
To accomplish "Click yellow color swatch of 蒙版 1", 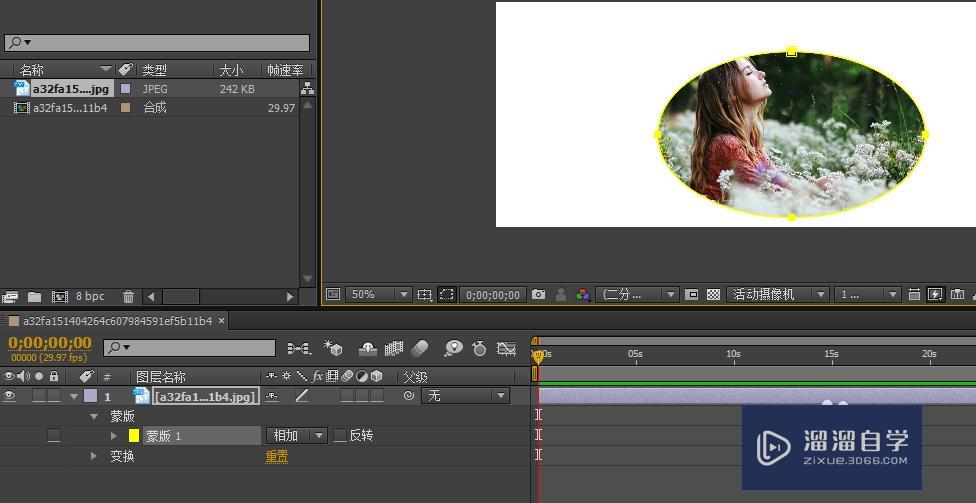I will (x=134, y=436).
